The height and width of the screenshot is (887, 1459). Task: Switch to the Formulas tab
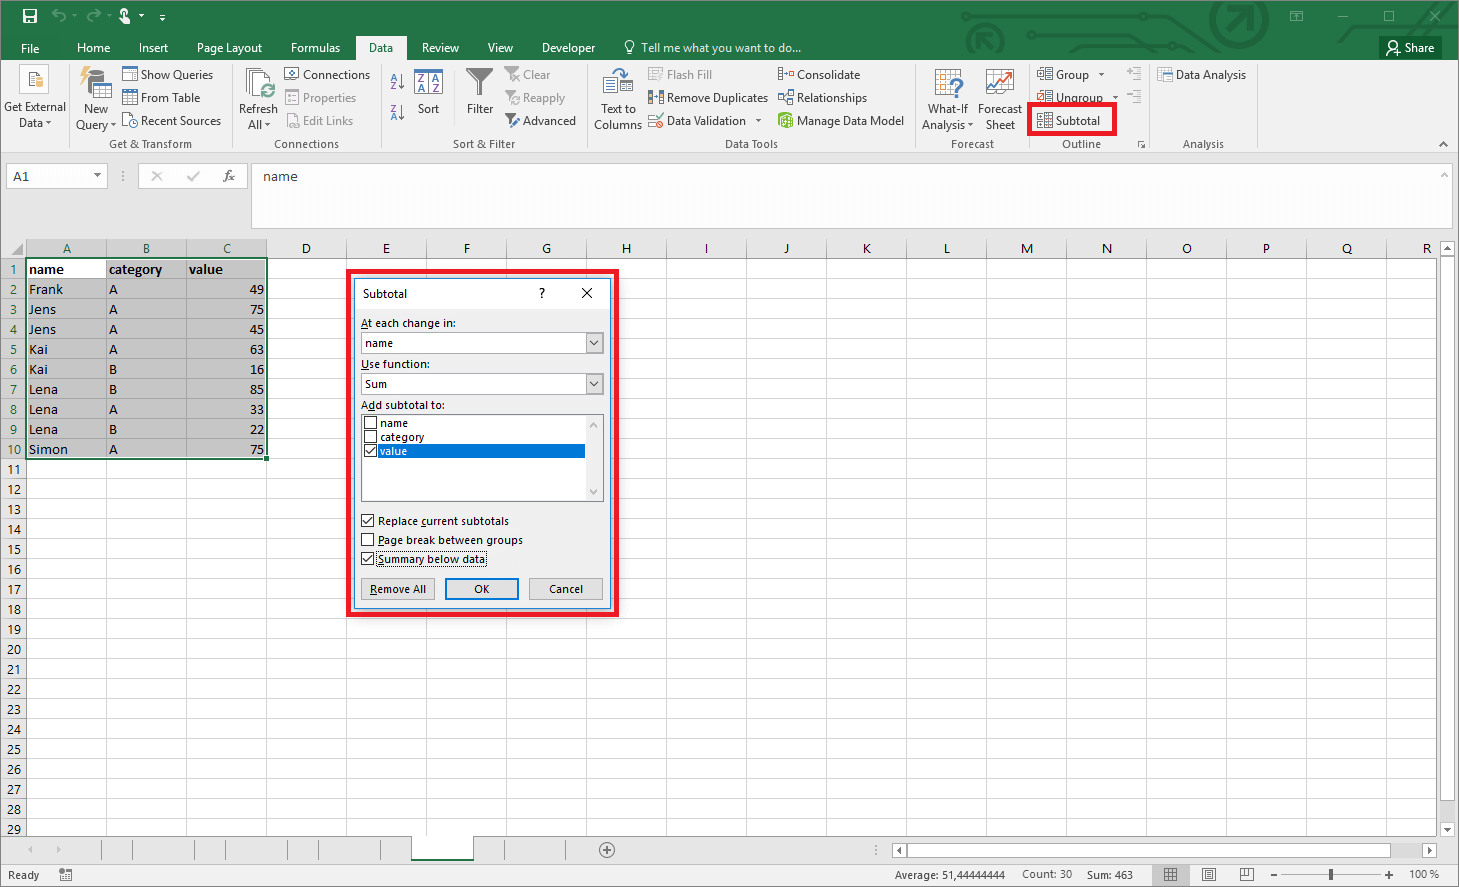pyautogui.click(x=315, y=47)
